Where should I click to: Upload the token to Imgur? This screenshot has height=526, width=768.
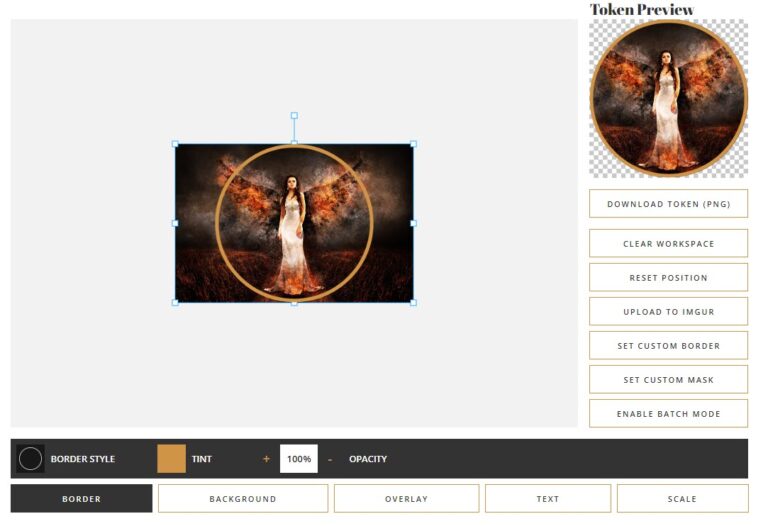[668, 312]
